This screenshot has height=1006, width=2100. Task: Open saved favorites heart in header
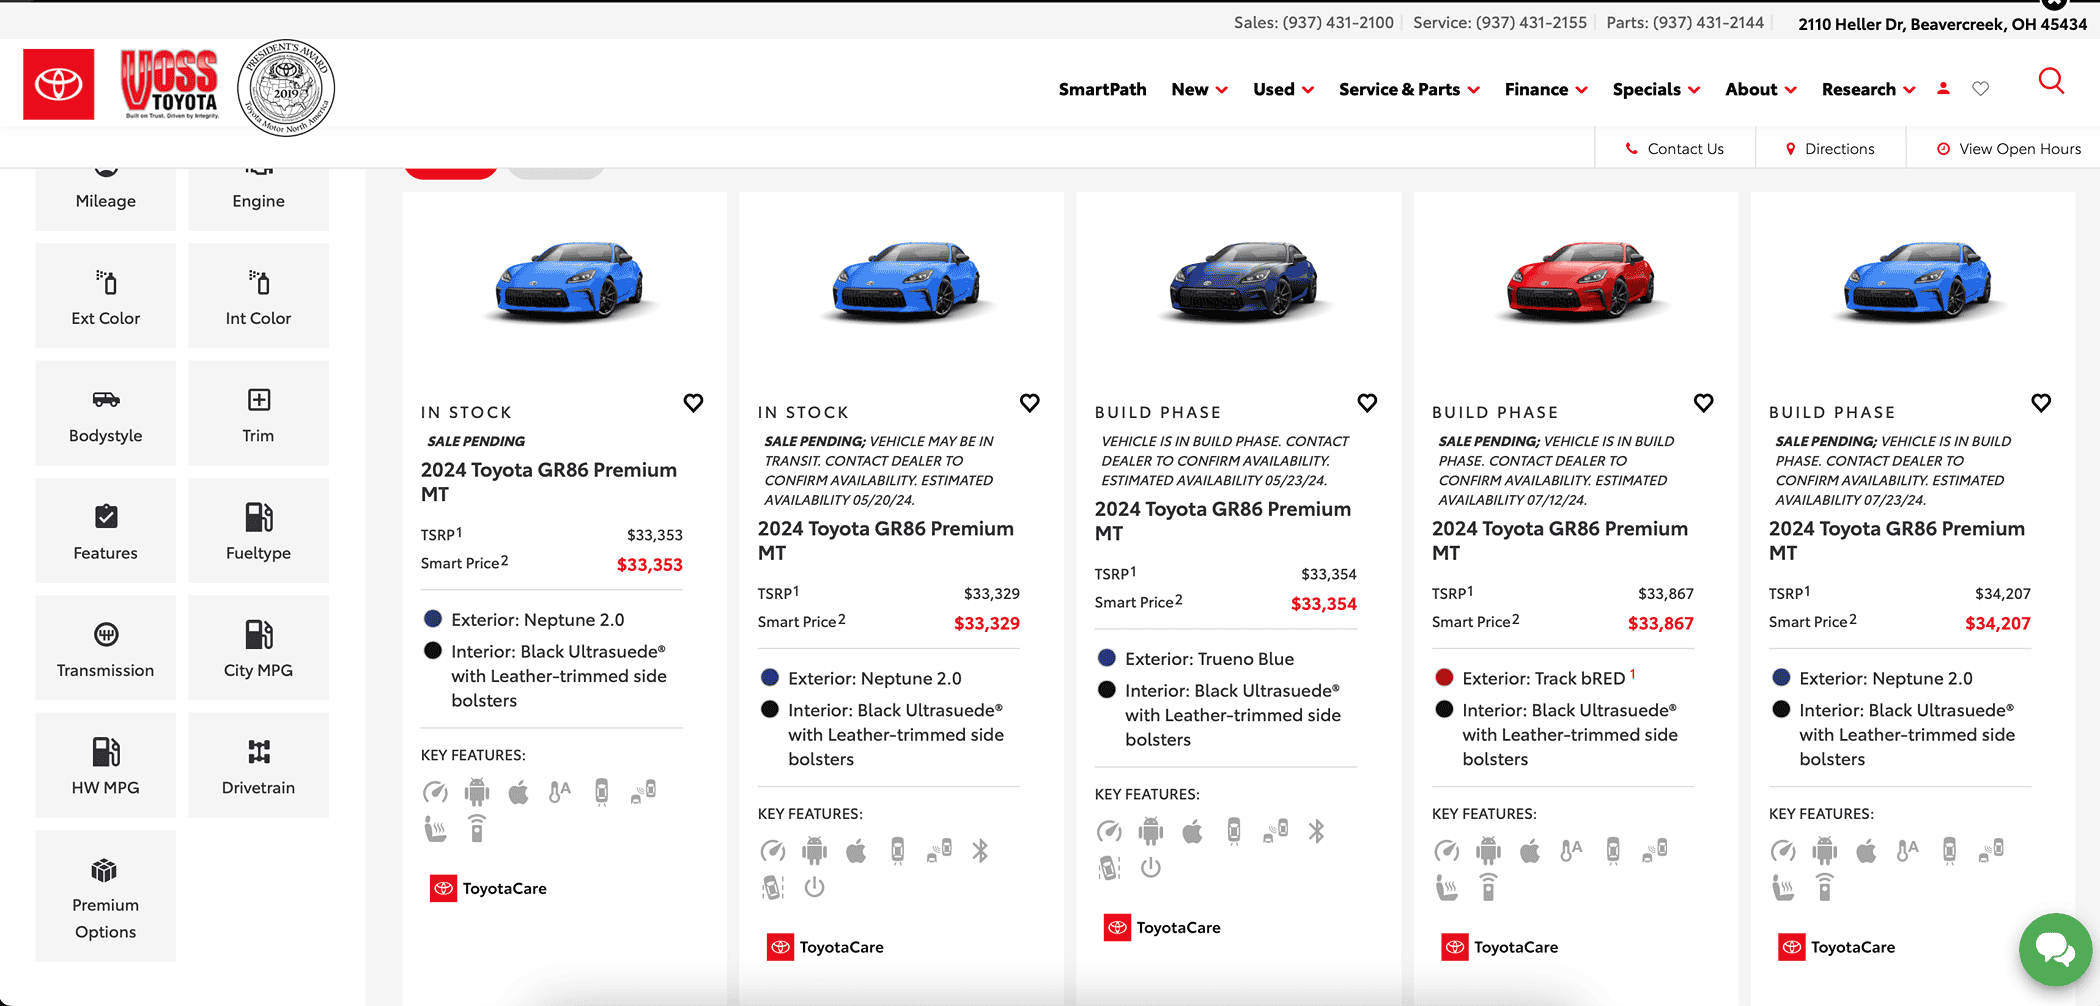(1980, 89)
